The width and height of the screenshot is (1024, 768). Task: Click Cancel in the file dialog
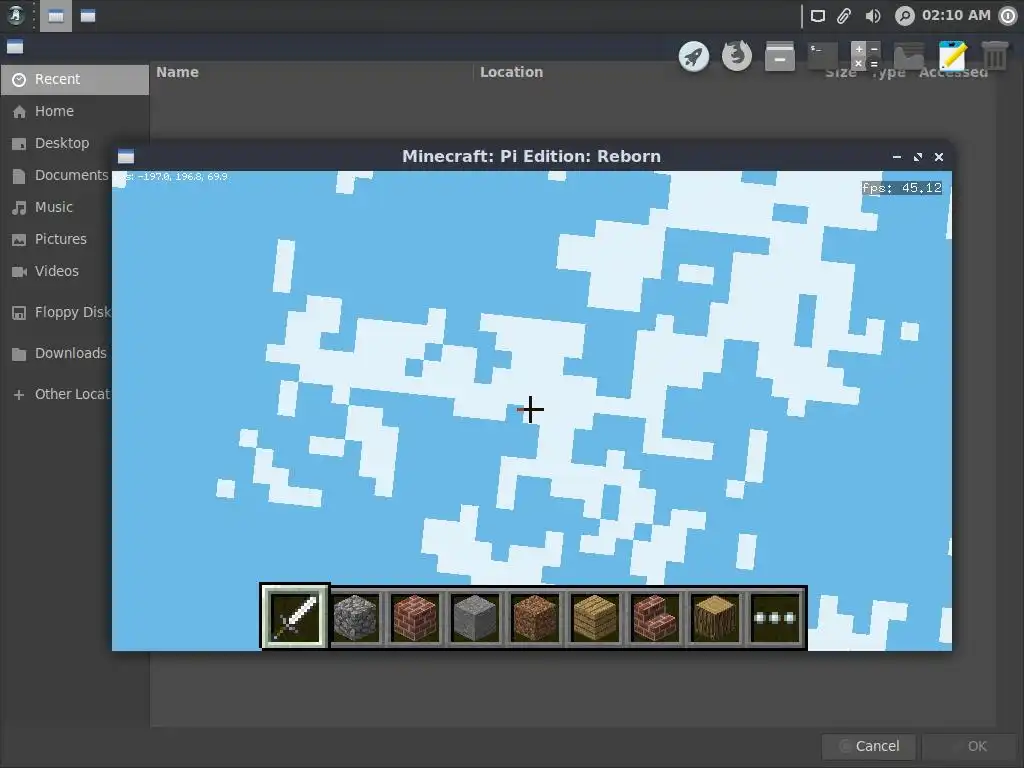click(x=869, y=746)
